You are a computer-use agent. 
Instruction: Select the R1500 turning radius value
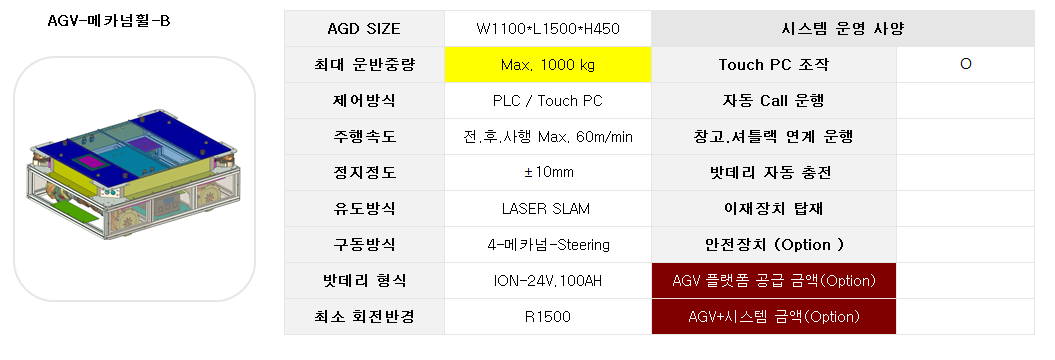click(x=548, y=317)
